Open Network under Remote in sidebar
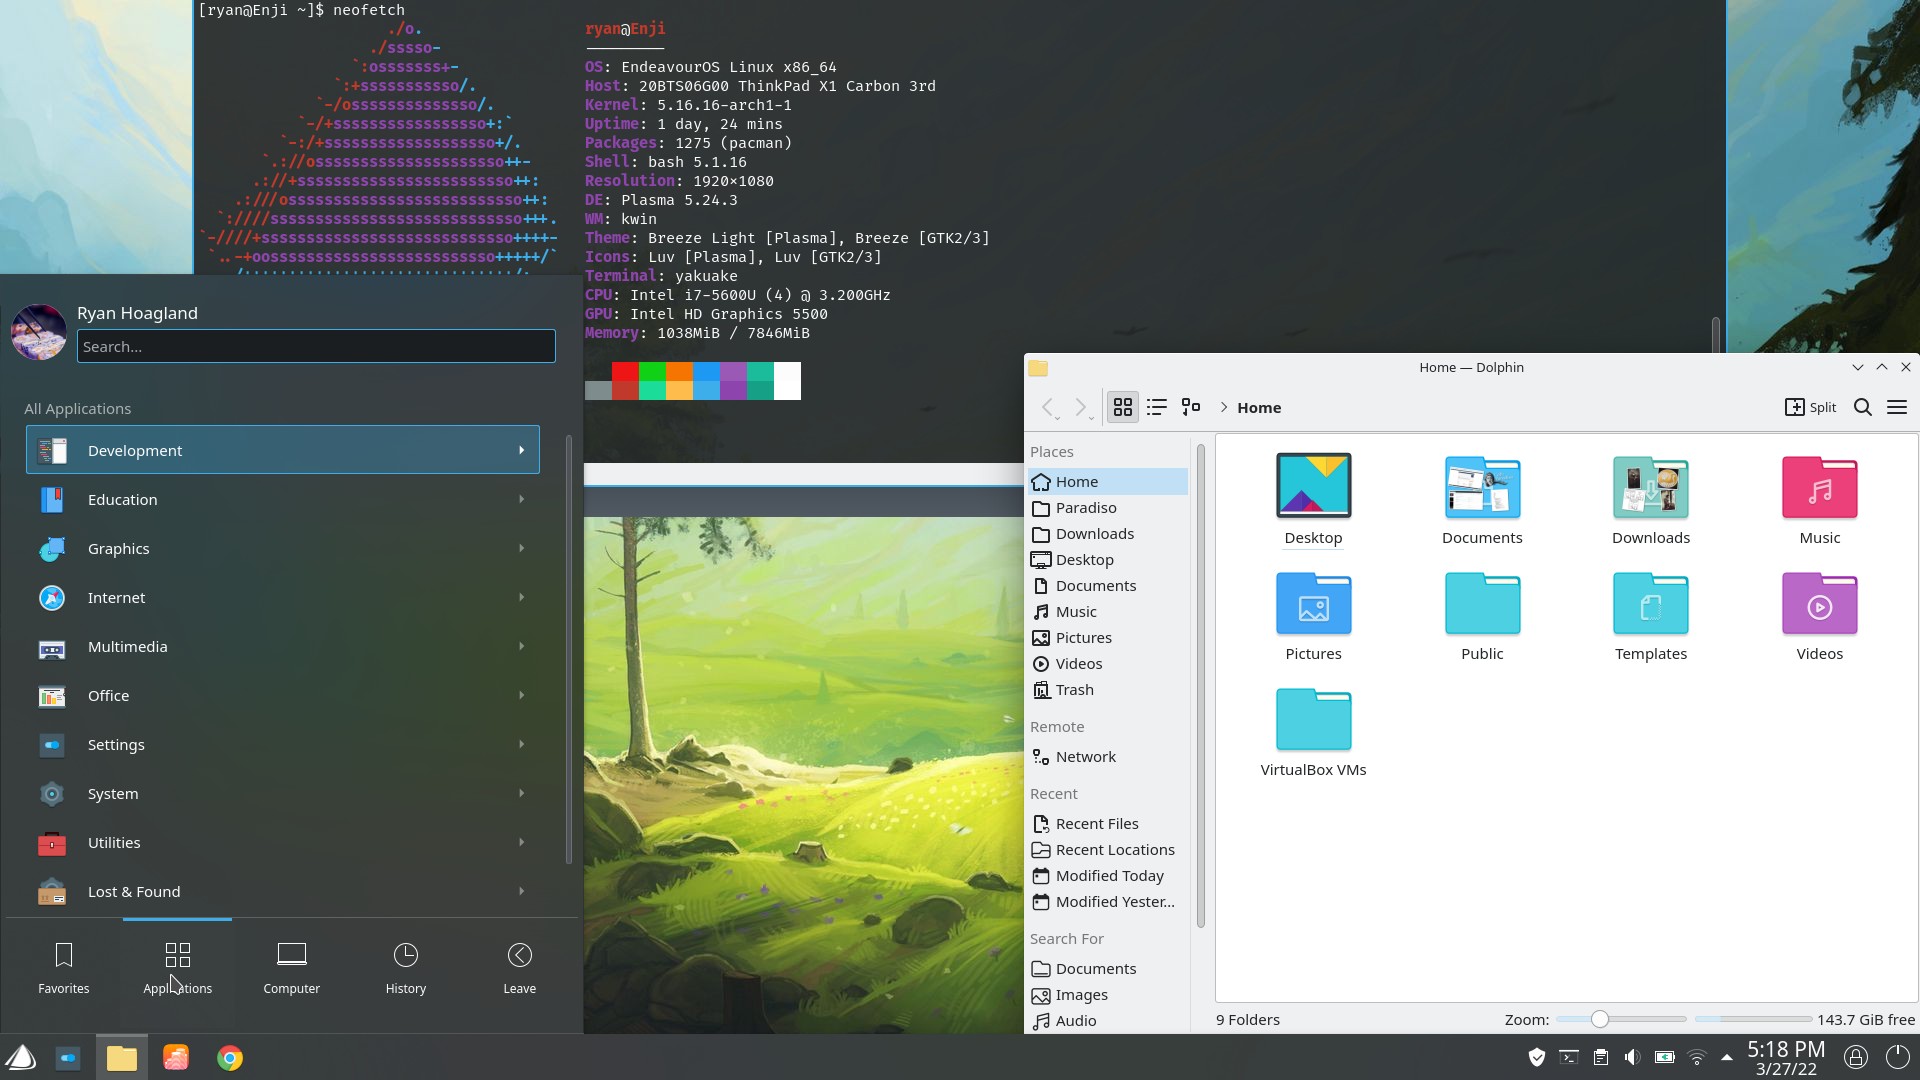This screenshot has width=1920, height=1080. [1108, 757]
